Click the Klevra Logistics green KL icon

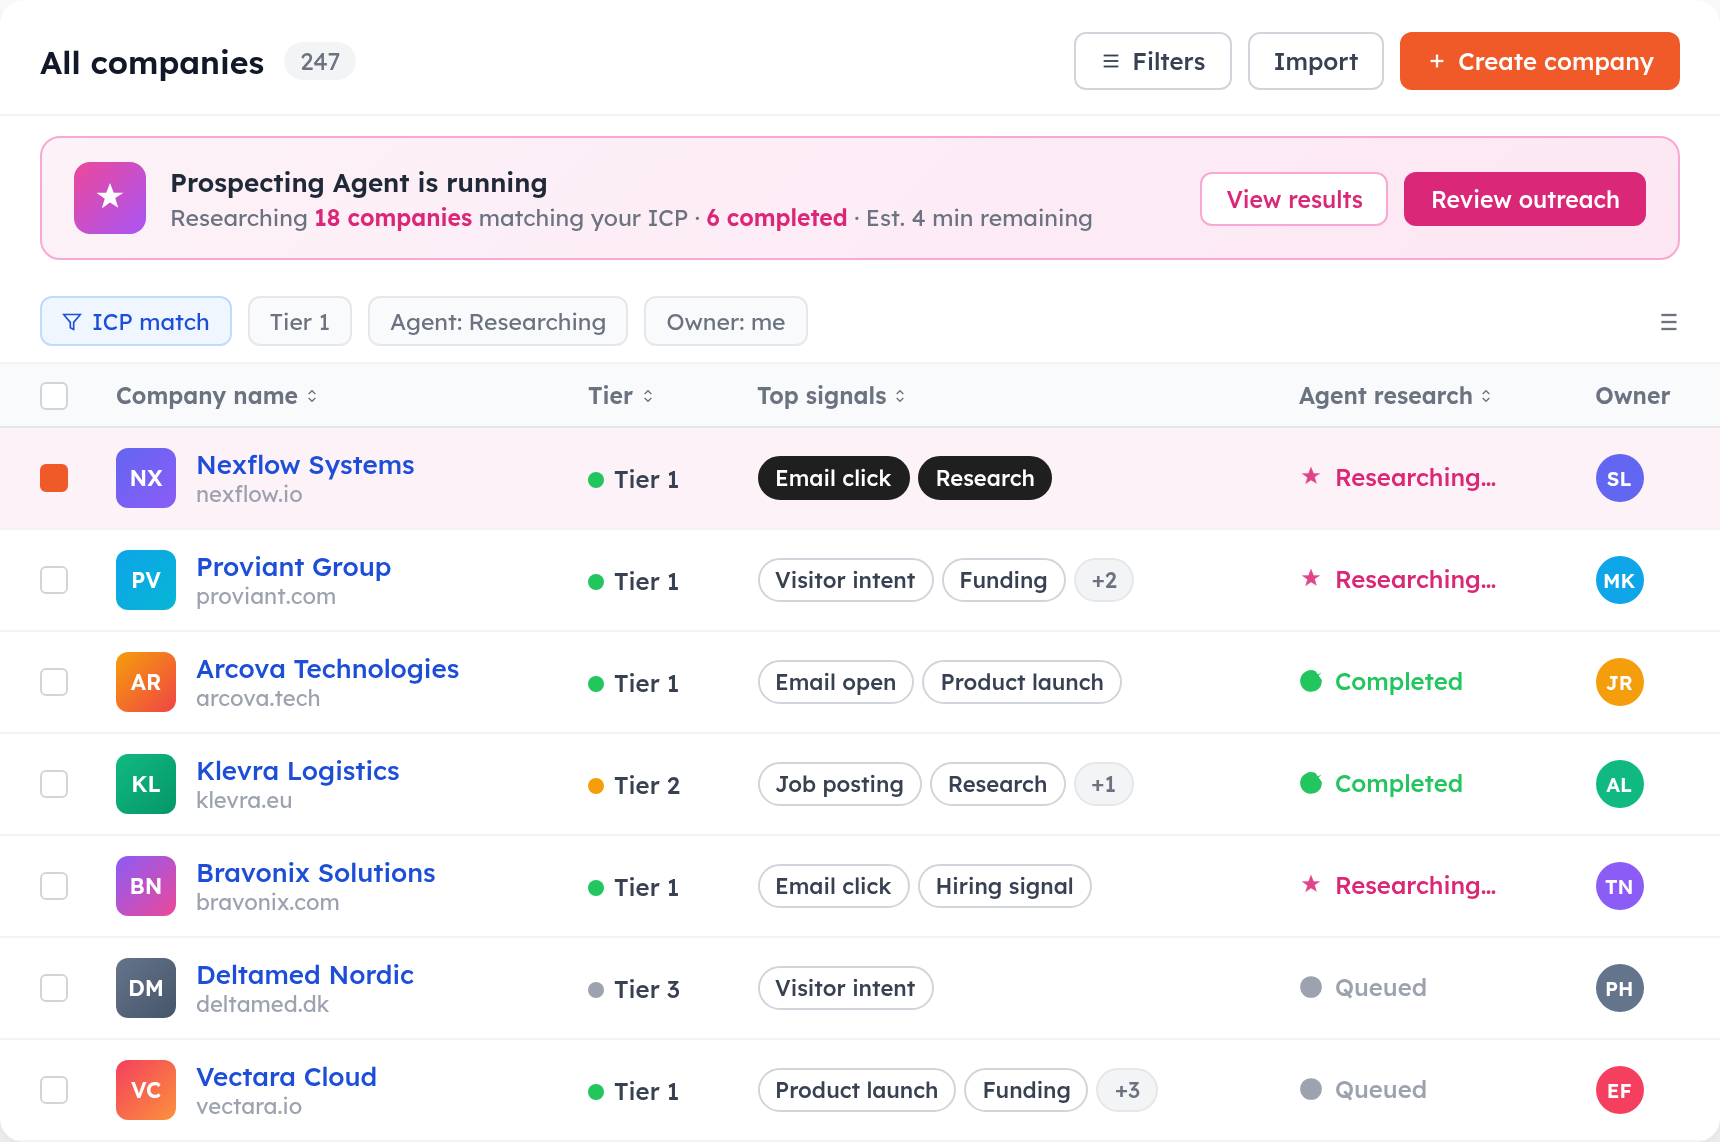145,784
